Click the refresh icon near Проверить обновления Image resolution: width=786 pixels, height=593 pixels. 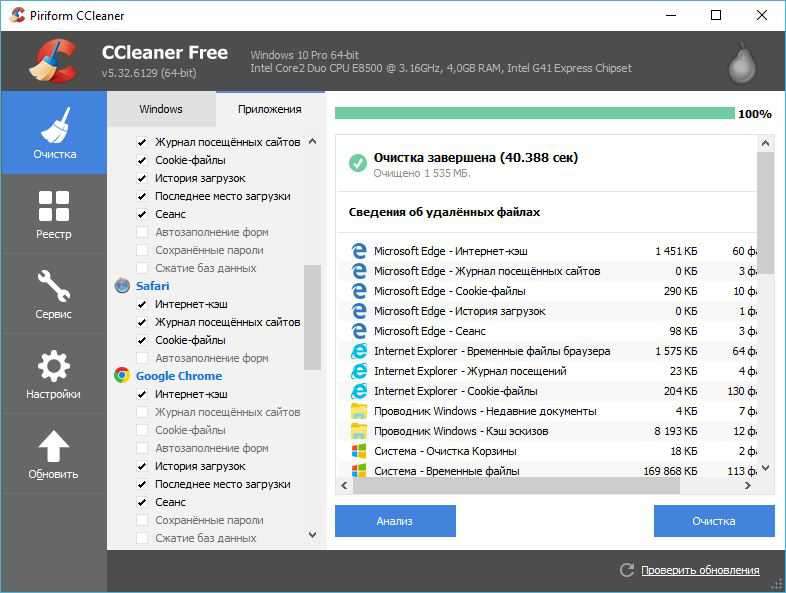(x=627, y=570)
